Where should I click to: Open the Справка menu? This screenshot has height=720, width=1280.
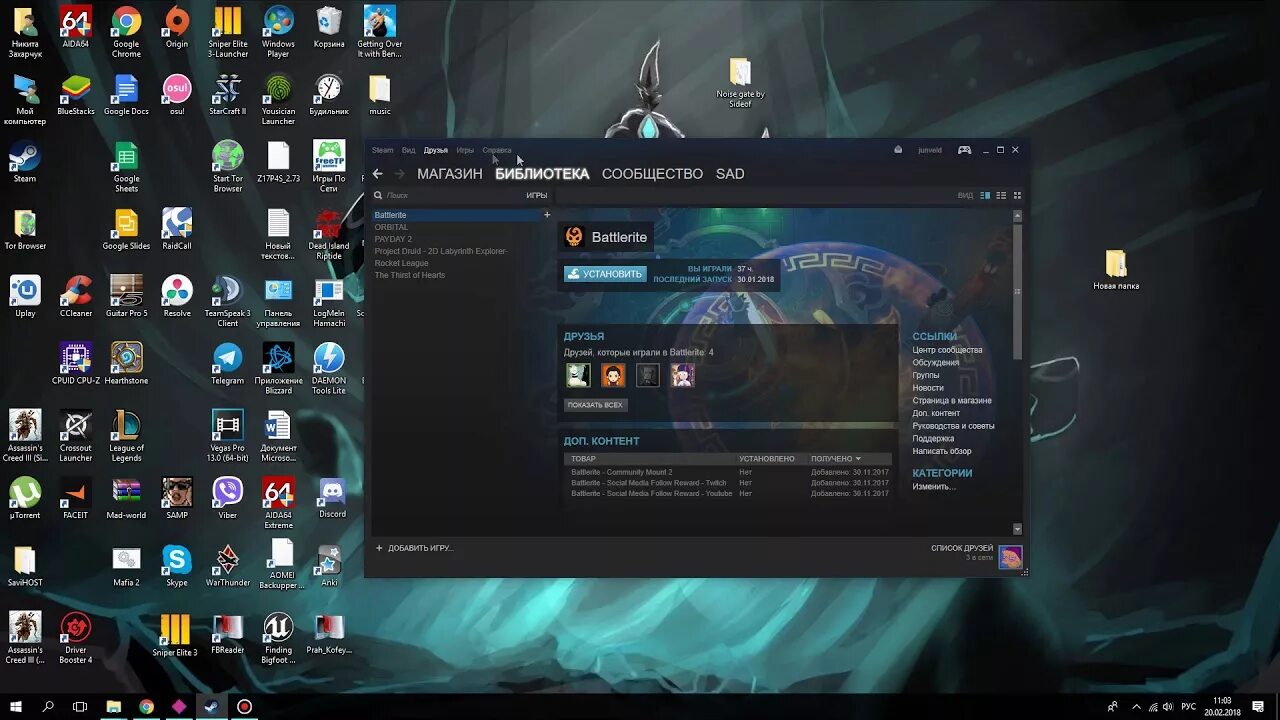(x=496, y=150)
